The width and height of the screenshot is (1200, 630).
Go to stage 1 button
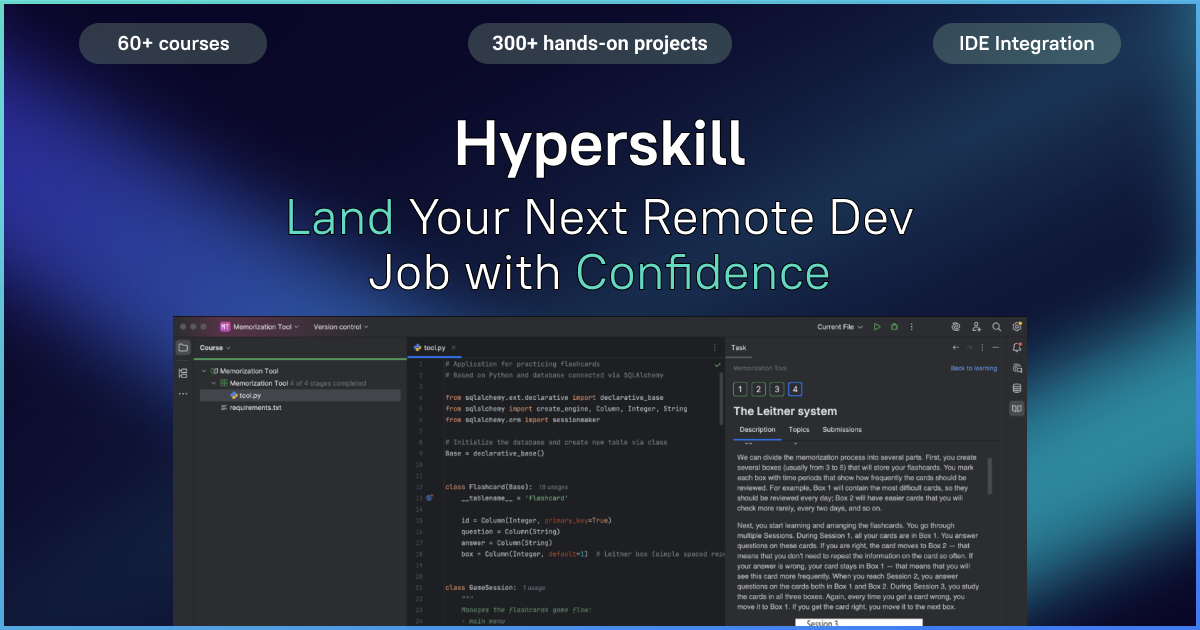pos(740,389)
